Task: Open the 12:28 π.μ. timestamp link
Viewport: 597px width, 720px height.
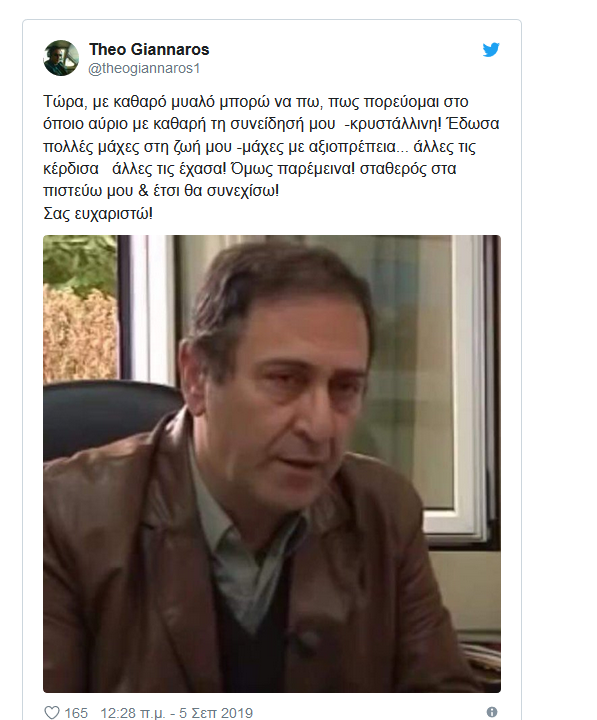Action: coord(132,713)
